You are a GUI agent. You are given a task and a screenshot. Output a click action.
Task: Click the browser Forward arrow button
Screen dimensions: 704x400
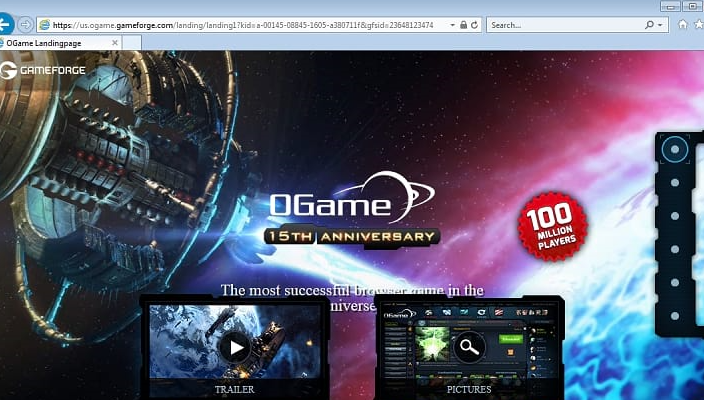26,25
